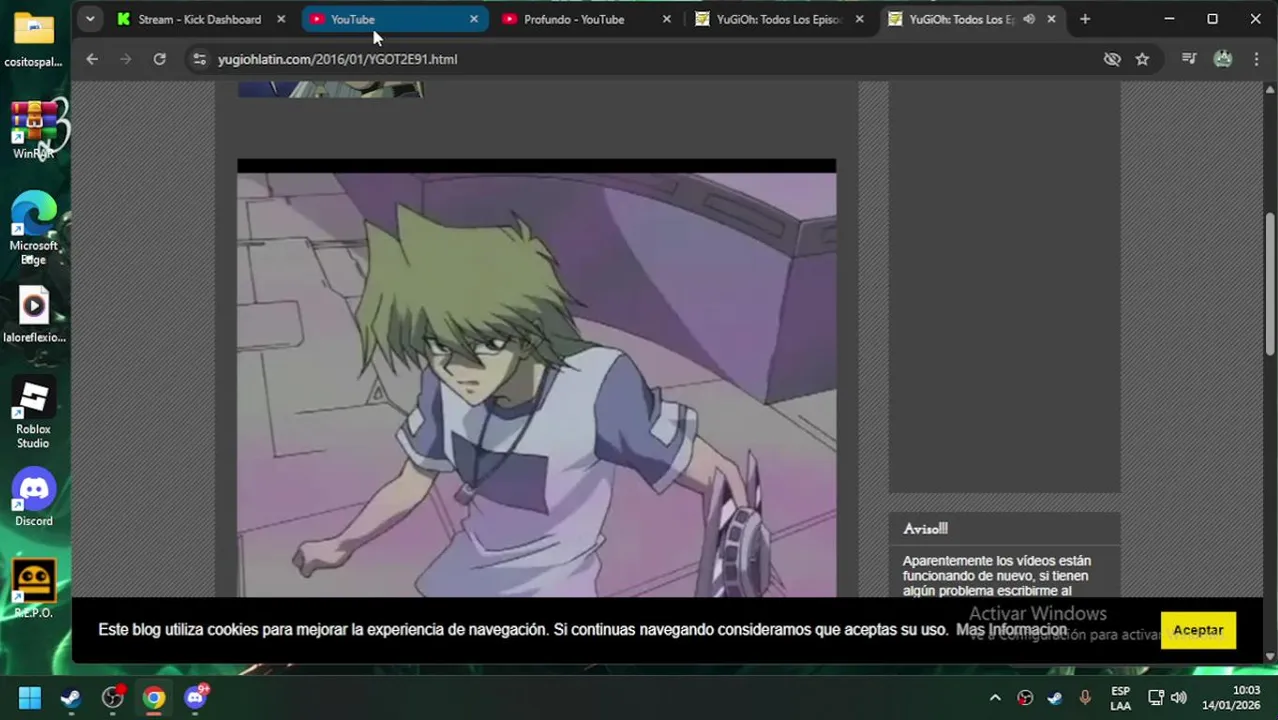Image resolution: width=1278 pixels, height=720 pixels.
Task: Close the YouTube tab
Action: tap(474, 19)
